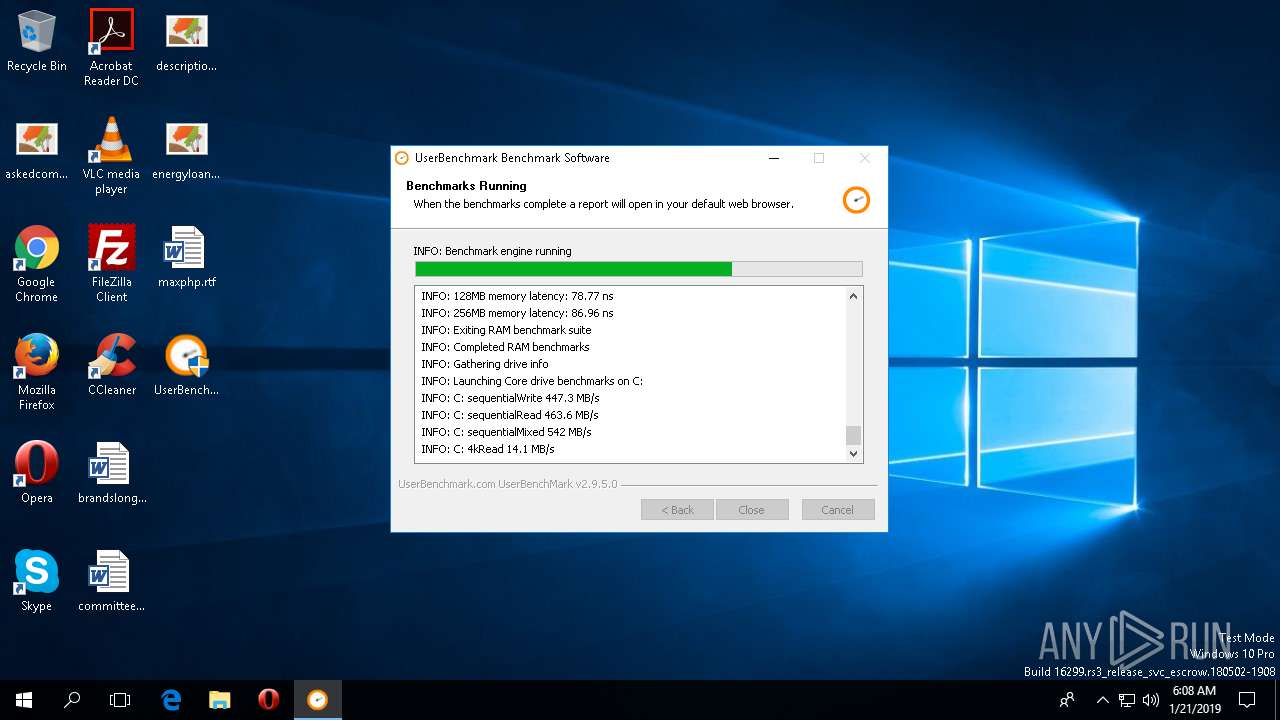Select log line 'C: 4kRead 14.1 MB/s'
The height and width of the screenshot is (720, 1280).
coord(487,449)
